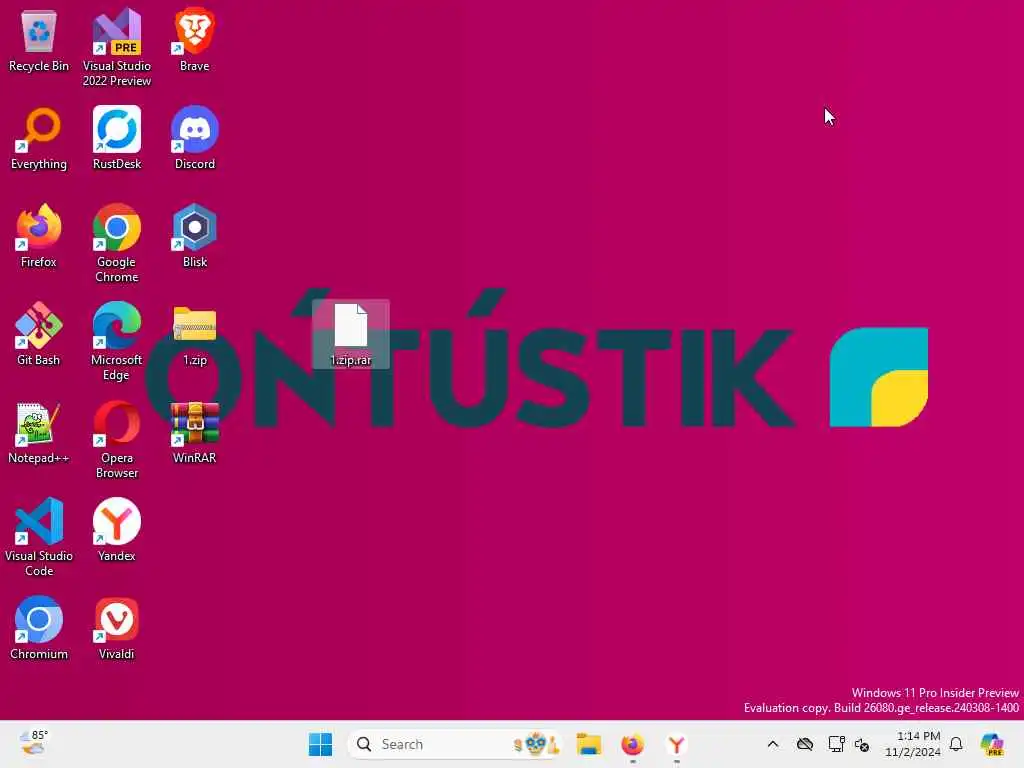
Task: Show hidden system tray icons
Action: (773, 744)
